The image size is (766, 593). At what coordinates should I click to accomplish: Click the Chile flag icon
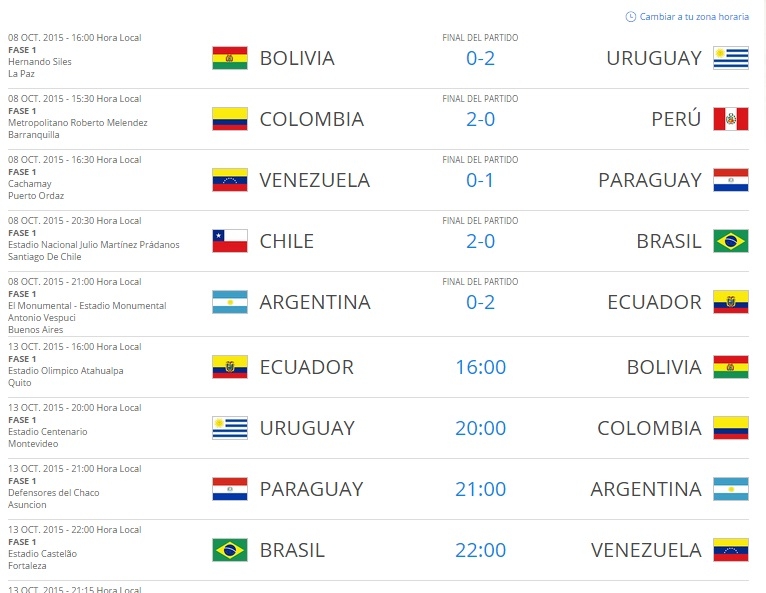click(x=230, y=241)
